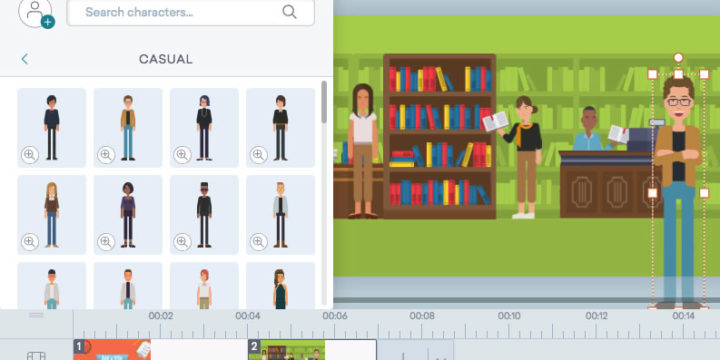Viewport: 720px width, 360px height.
Task: Select the grey-jacket man character thumbnail
Action: click(281, 214)
